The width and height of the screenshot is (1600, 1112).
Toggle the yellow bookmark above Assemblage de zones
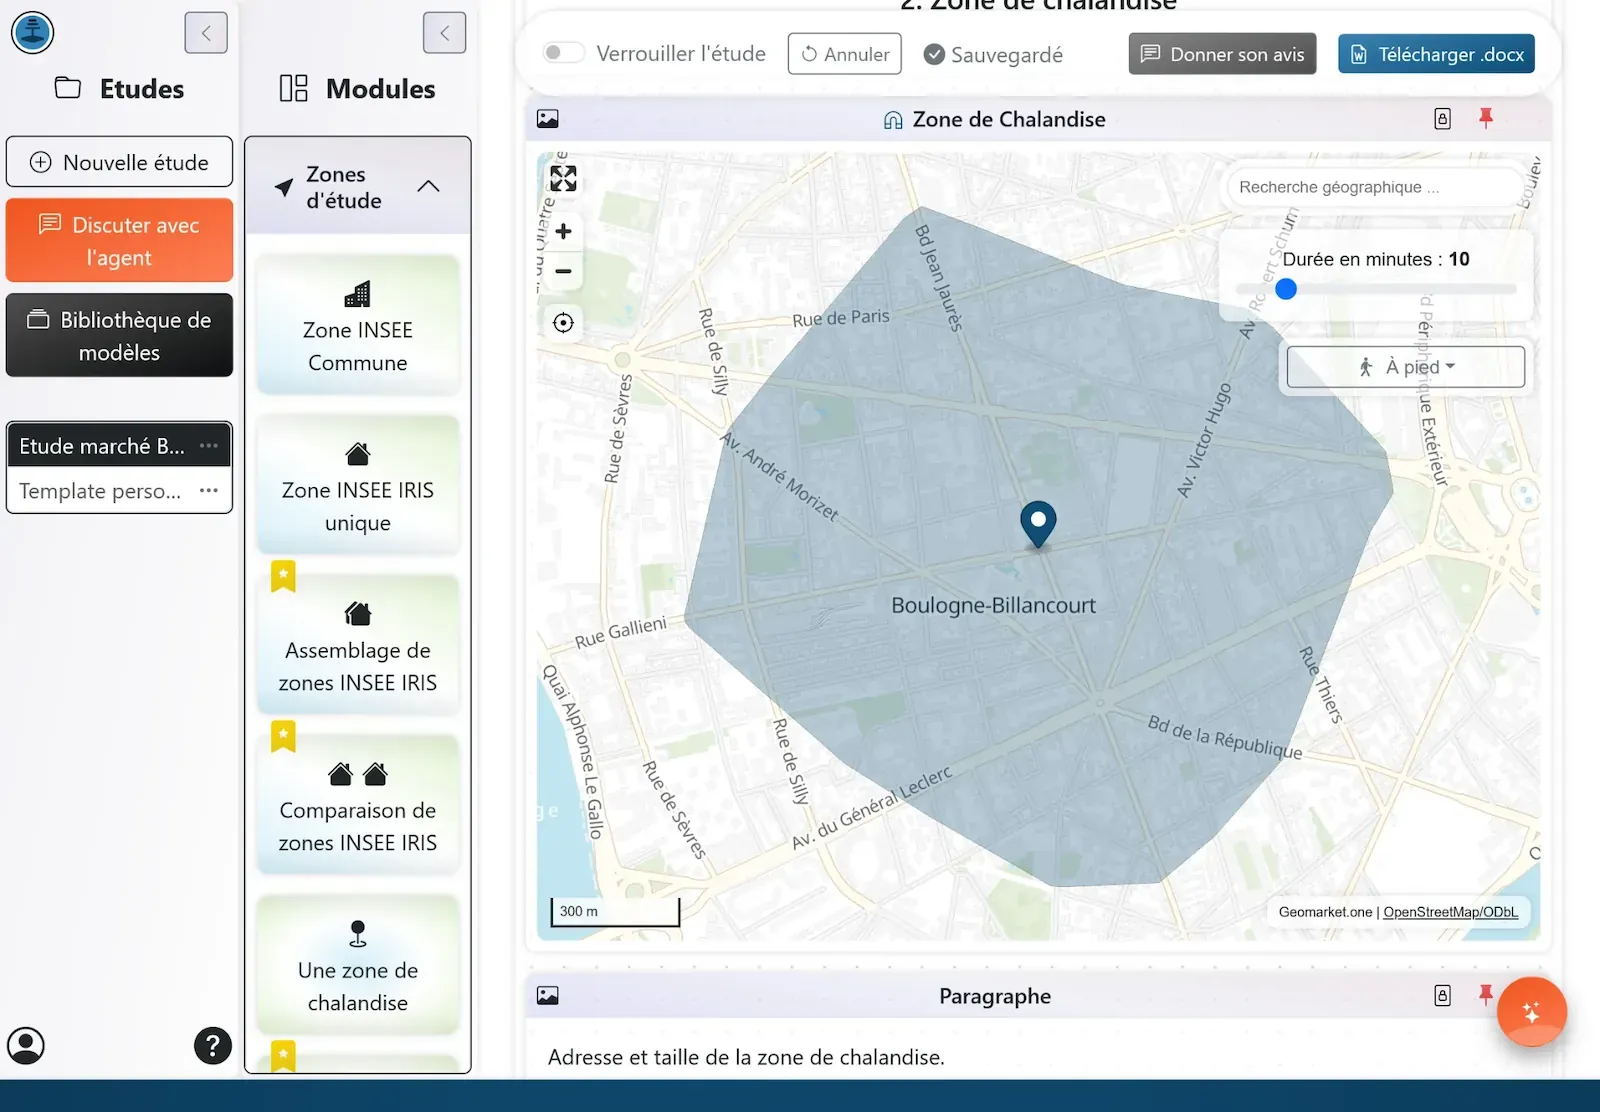(x=284, y=576)
